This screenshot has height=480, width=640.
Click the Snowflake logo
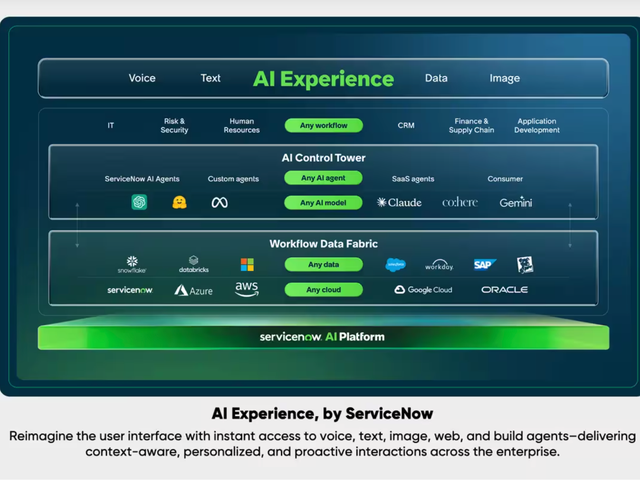tap(132, 264)
